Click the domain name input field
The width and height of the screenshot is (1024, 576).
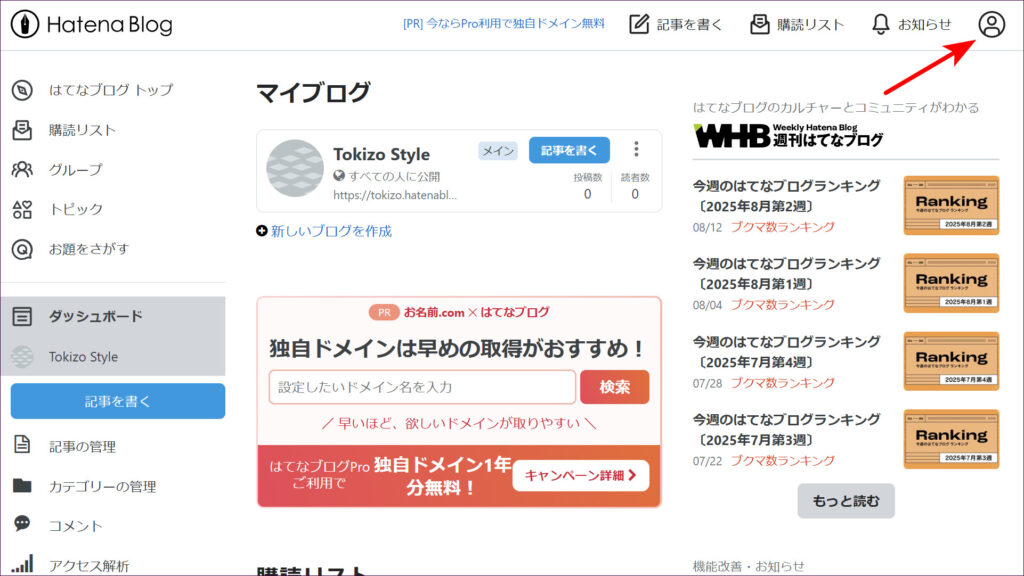(x=422, y=387)
